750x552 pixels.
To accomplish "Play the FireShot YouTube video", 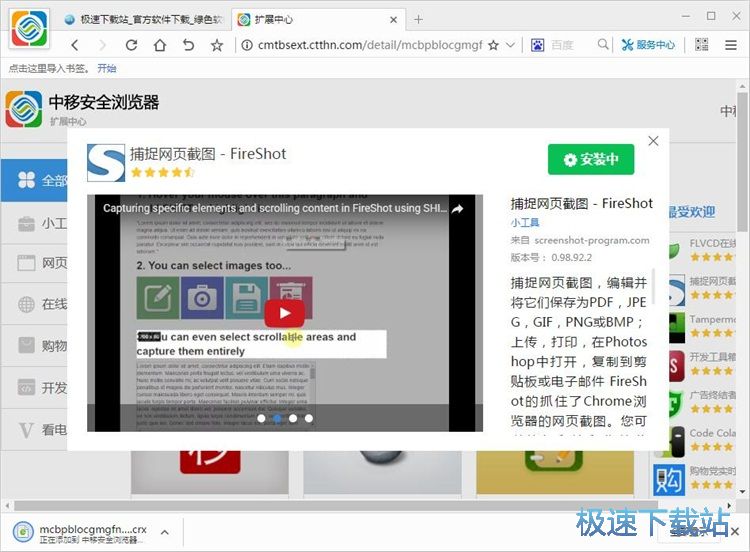I will (x=285, y=313).
